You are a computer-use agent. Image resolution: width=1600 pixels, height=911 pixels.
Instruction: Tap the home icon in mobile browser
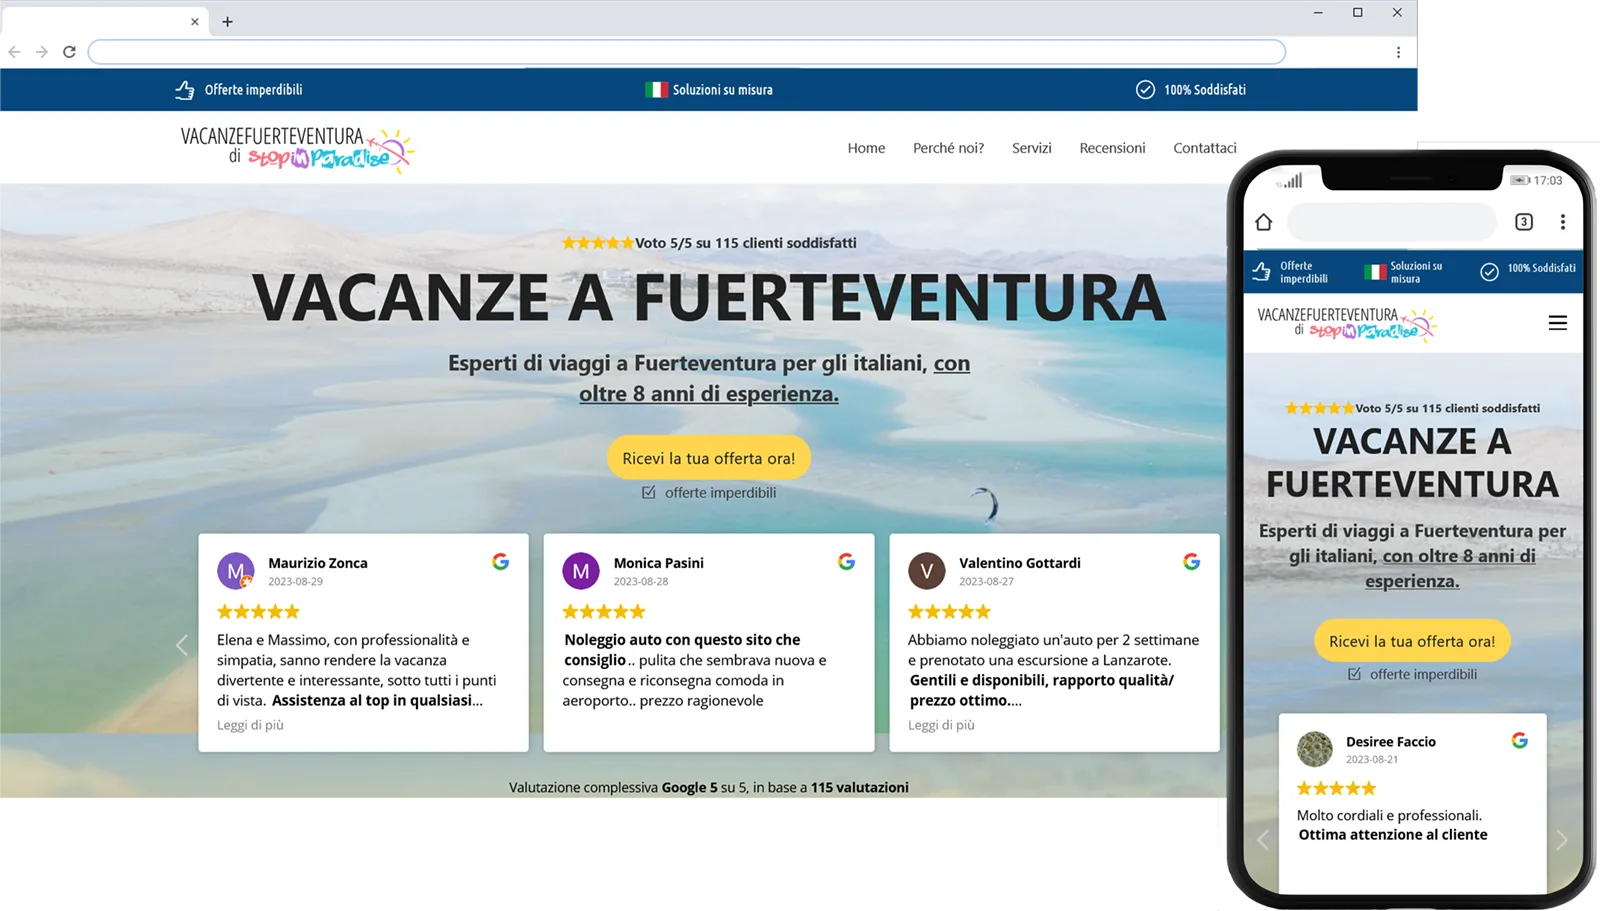[1264, 222]
